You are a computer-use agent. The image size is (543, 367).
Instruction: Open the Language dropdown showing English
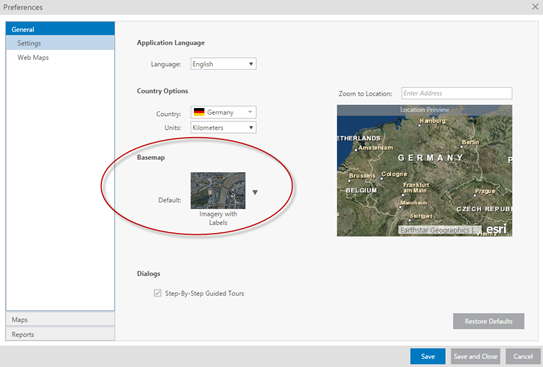click(223, 64)
